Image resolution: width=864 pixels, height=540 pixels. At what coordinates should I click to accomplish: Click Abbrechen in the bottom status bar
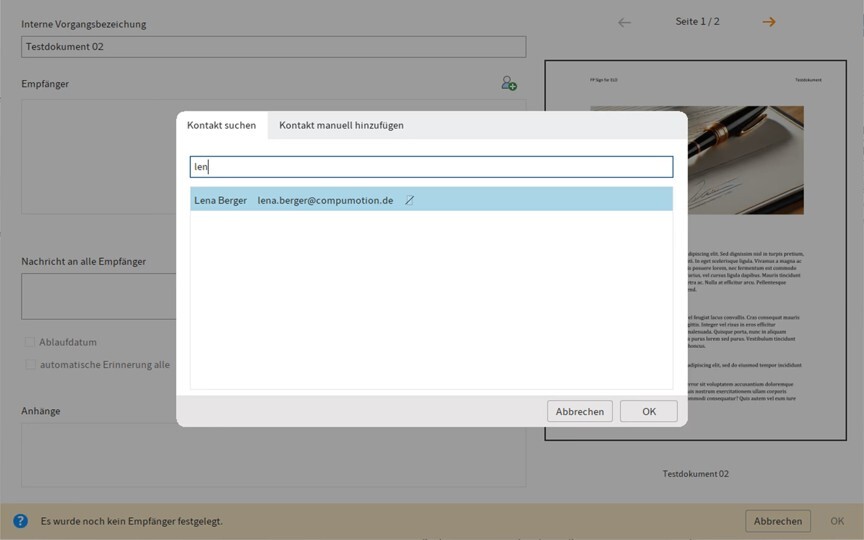(777, 521)
